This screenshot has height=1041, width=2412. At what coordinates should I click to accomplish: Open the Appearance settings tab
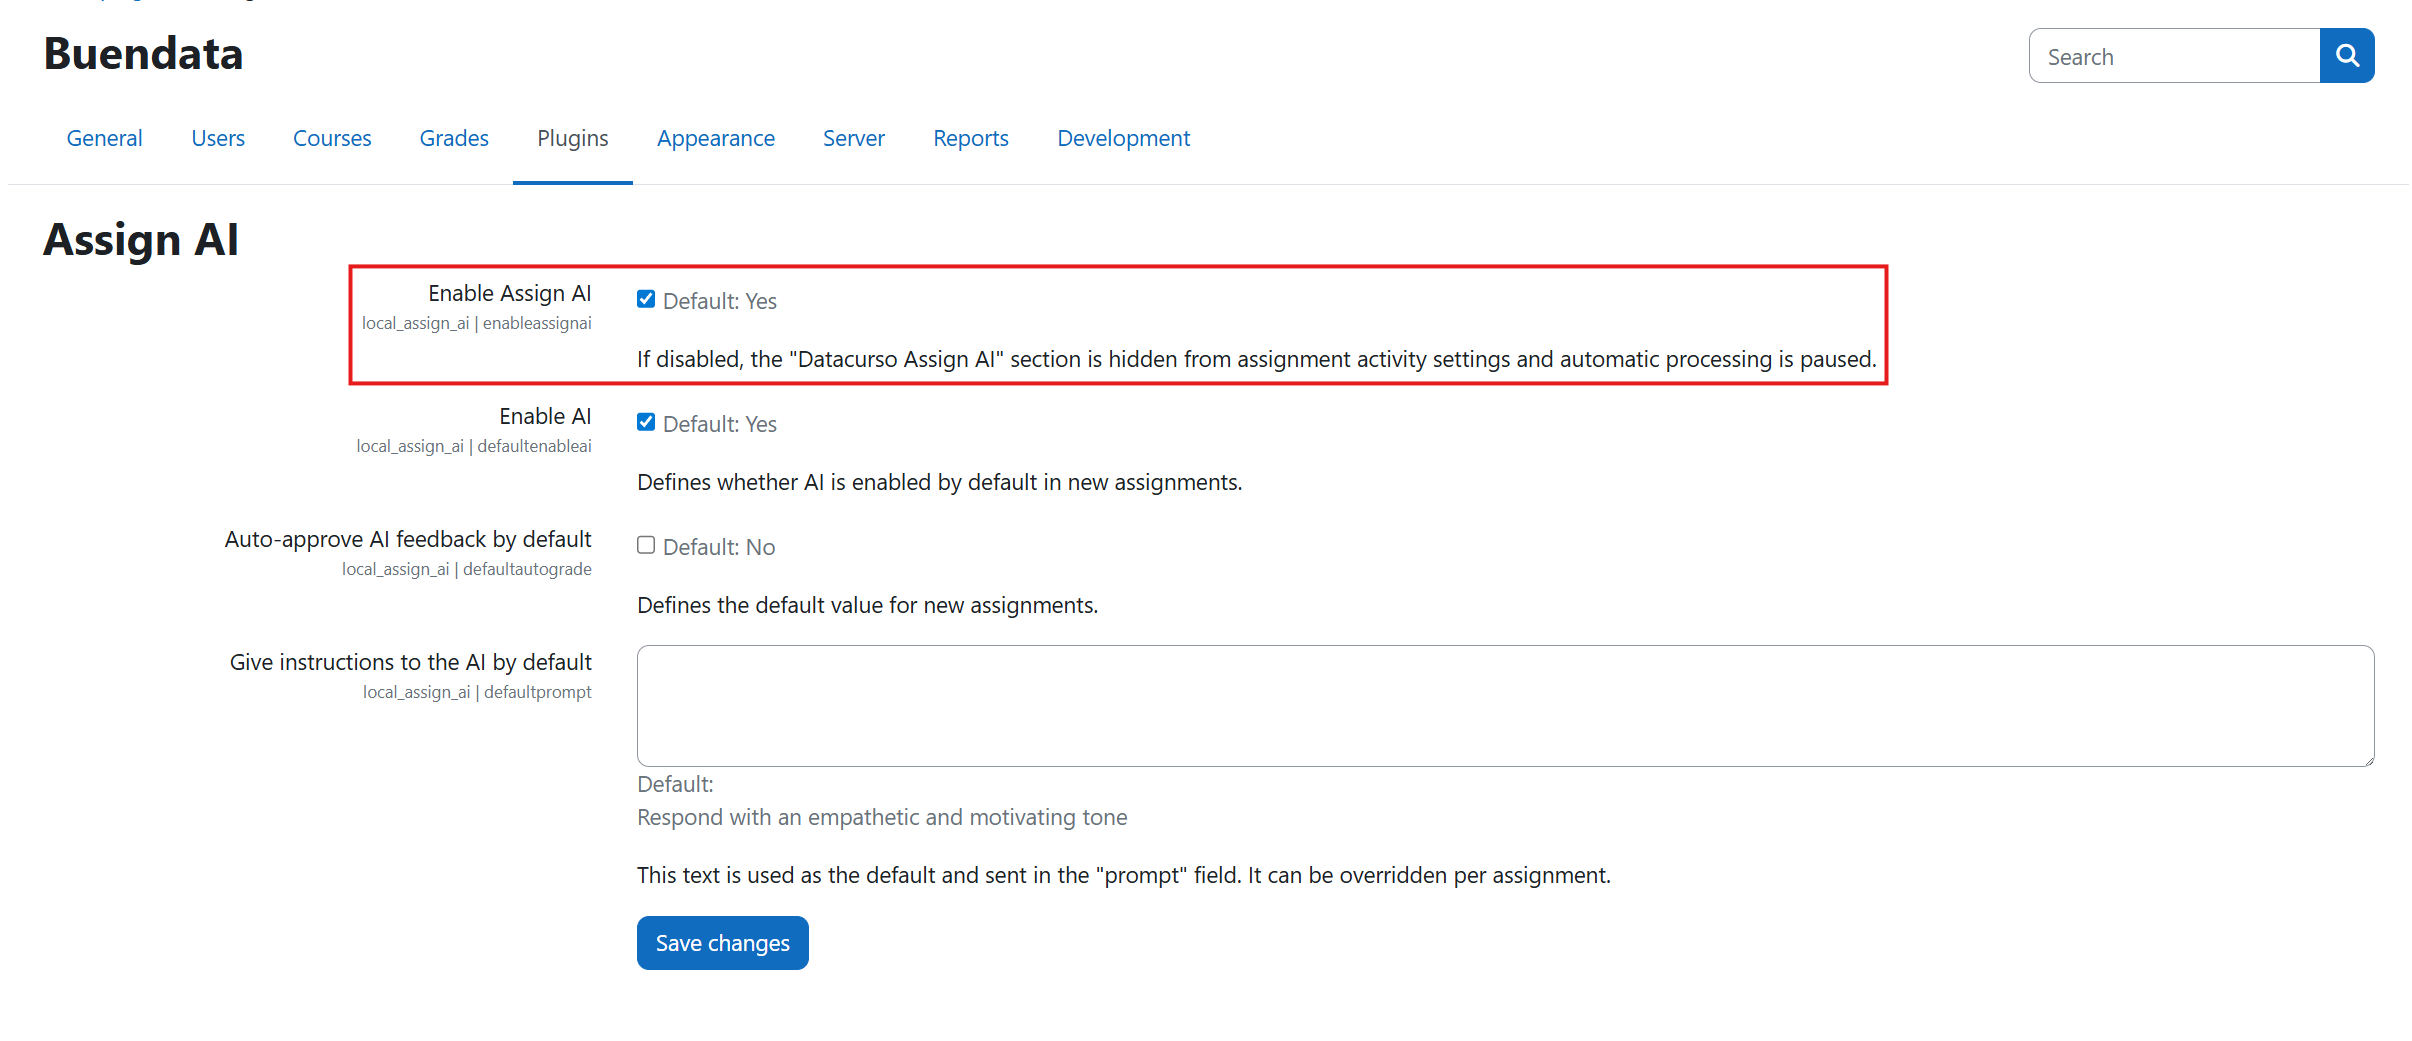[716, 138]
